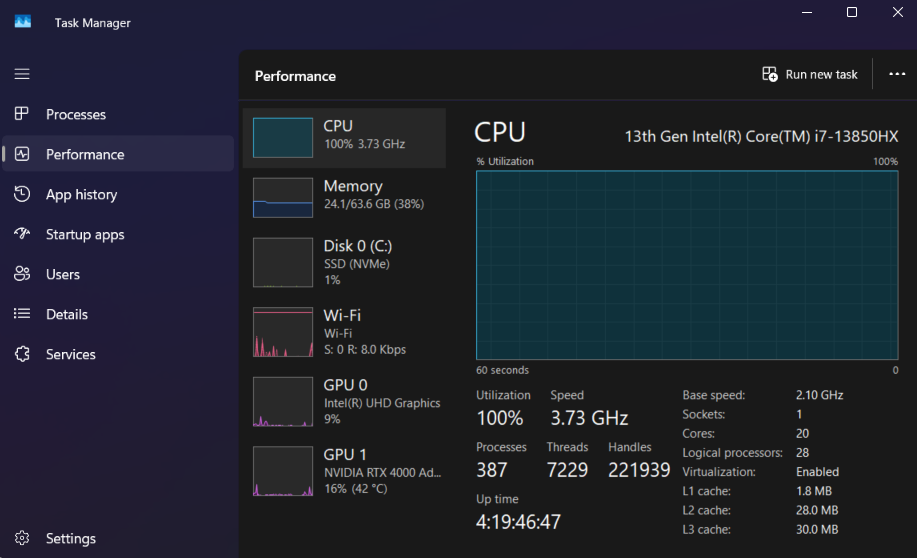Click the Details list icon
The image size is (917, 558).
tap(22, 314)
